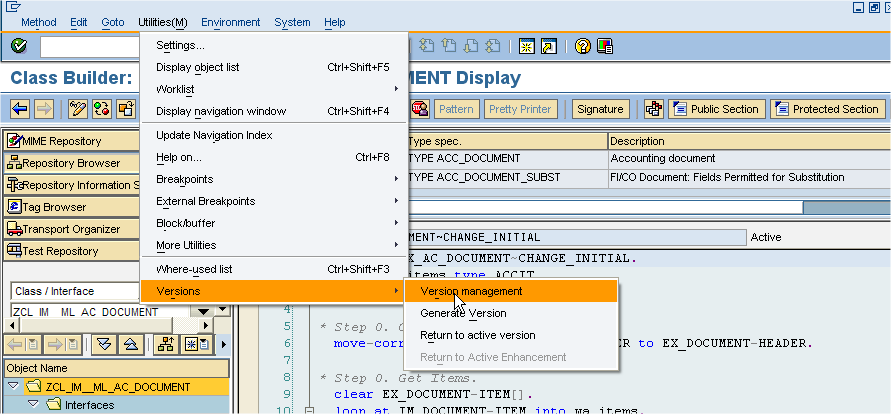Open the Tag Browser panel

pyautogui.click(x=72, y=207)
